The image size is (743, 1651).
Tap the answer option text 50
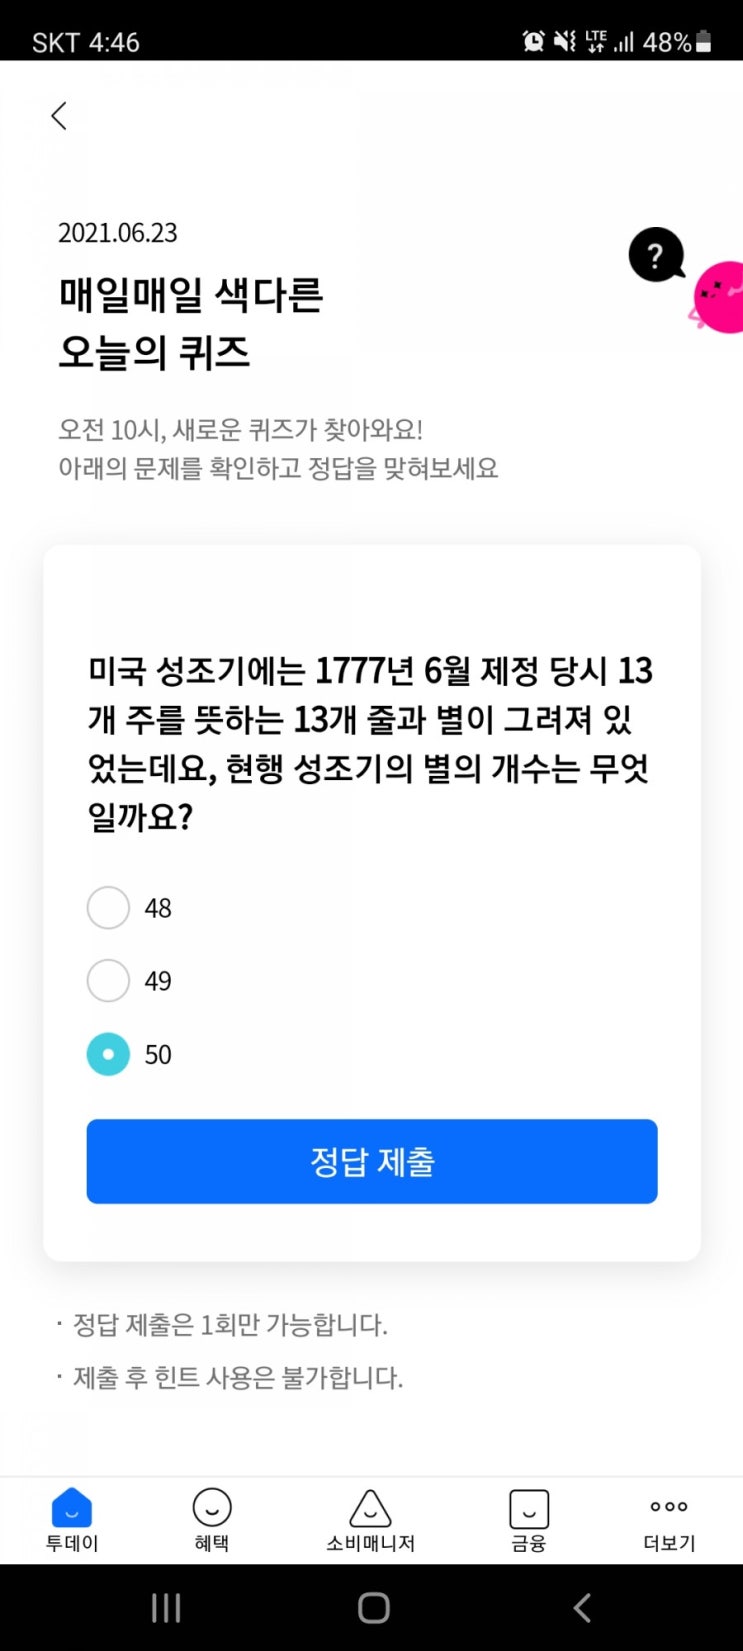point(158,1055)
